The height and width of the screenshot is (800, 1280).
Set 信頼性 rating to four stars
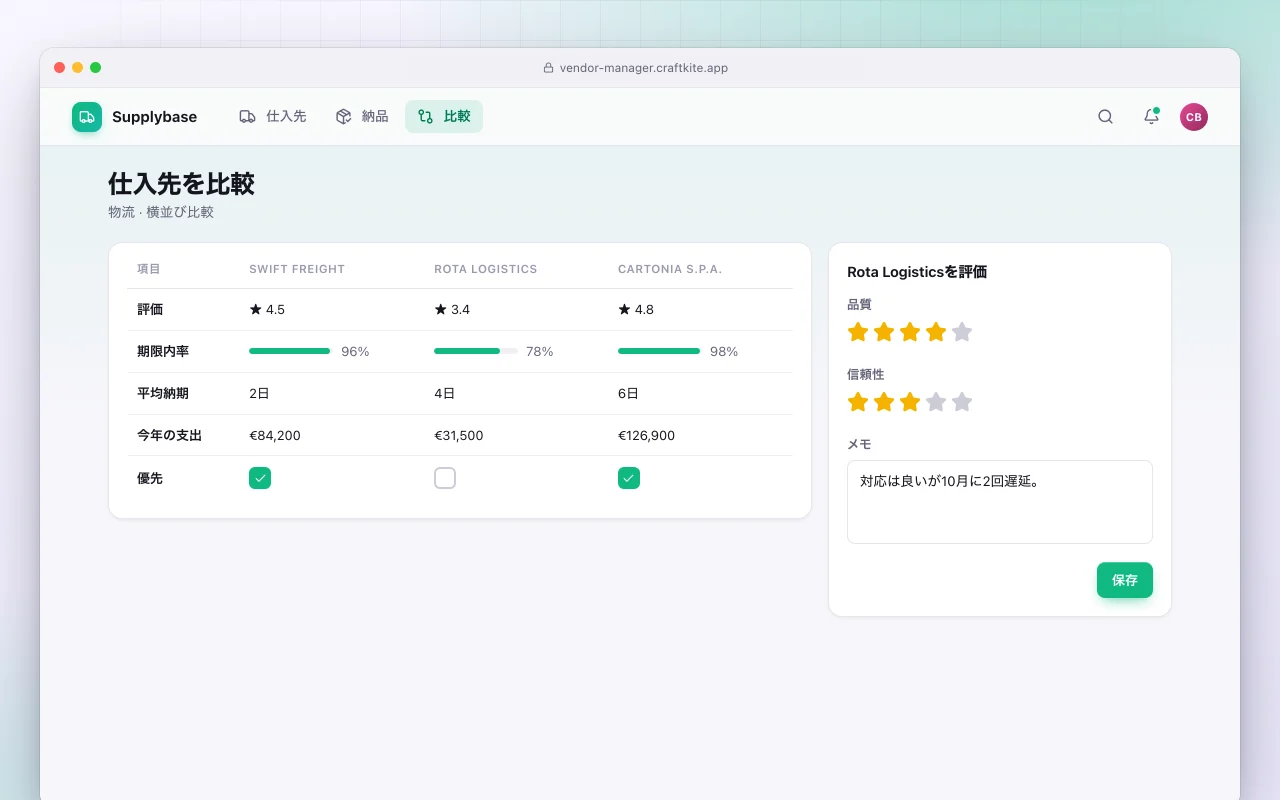click(936, 402)
